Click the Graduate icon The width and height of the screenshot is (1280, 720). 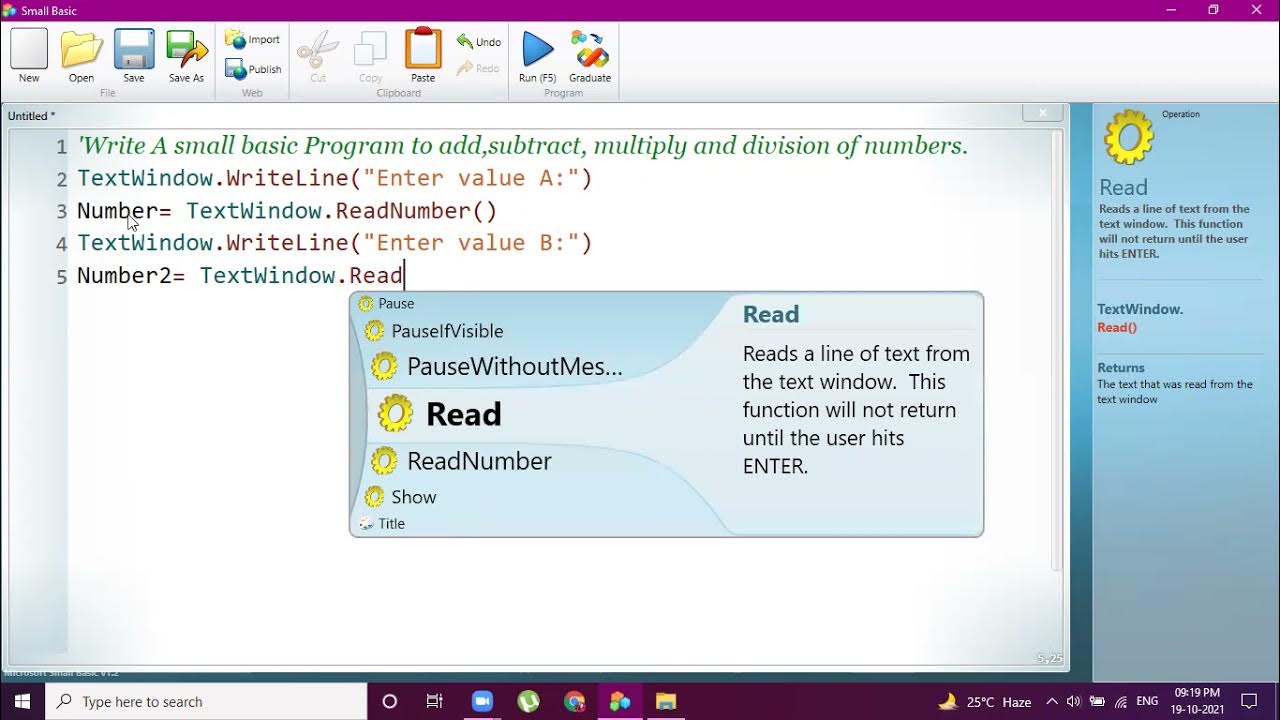click(x=590, y=56)
